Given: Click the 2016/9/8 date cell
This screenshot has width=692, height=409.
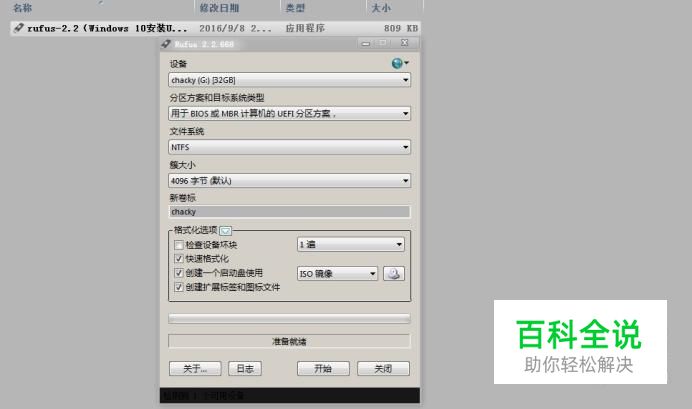Looking at the screenshot, I should (x=235, y=28).
